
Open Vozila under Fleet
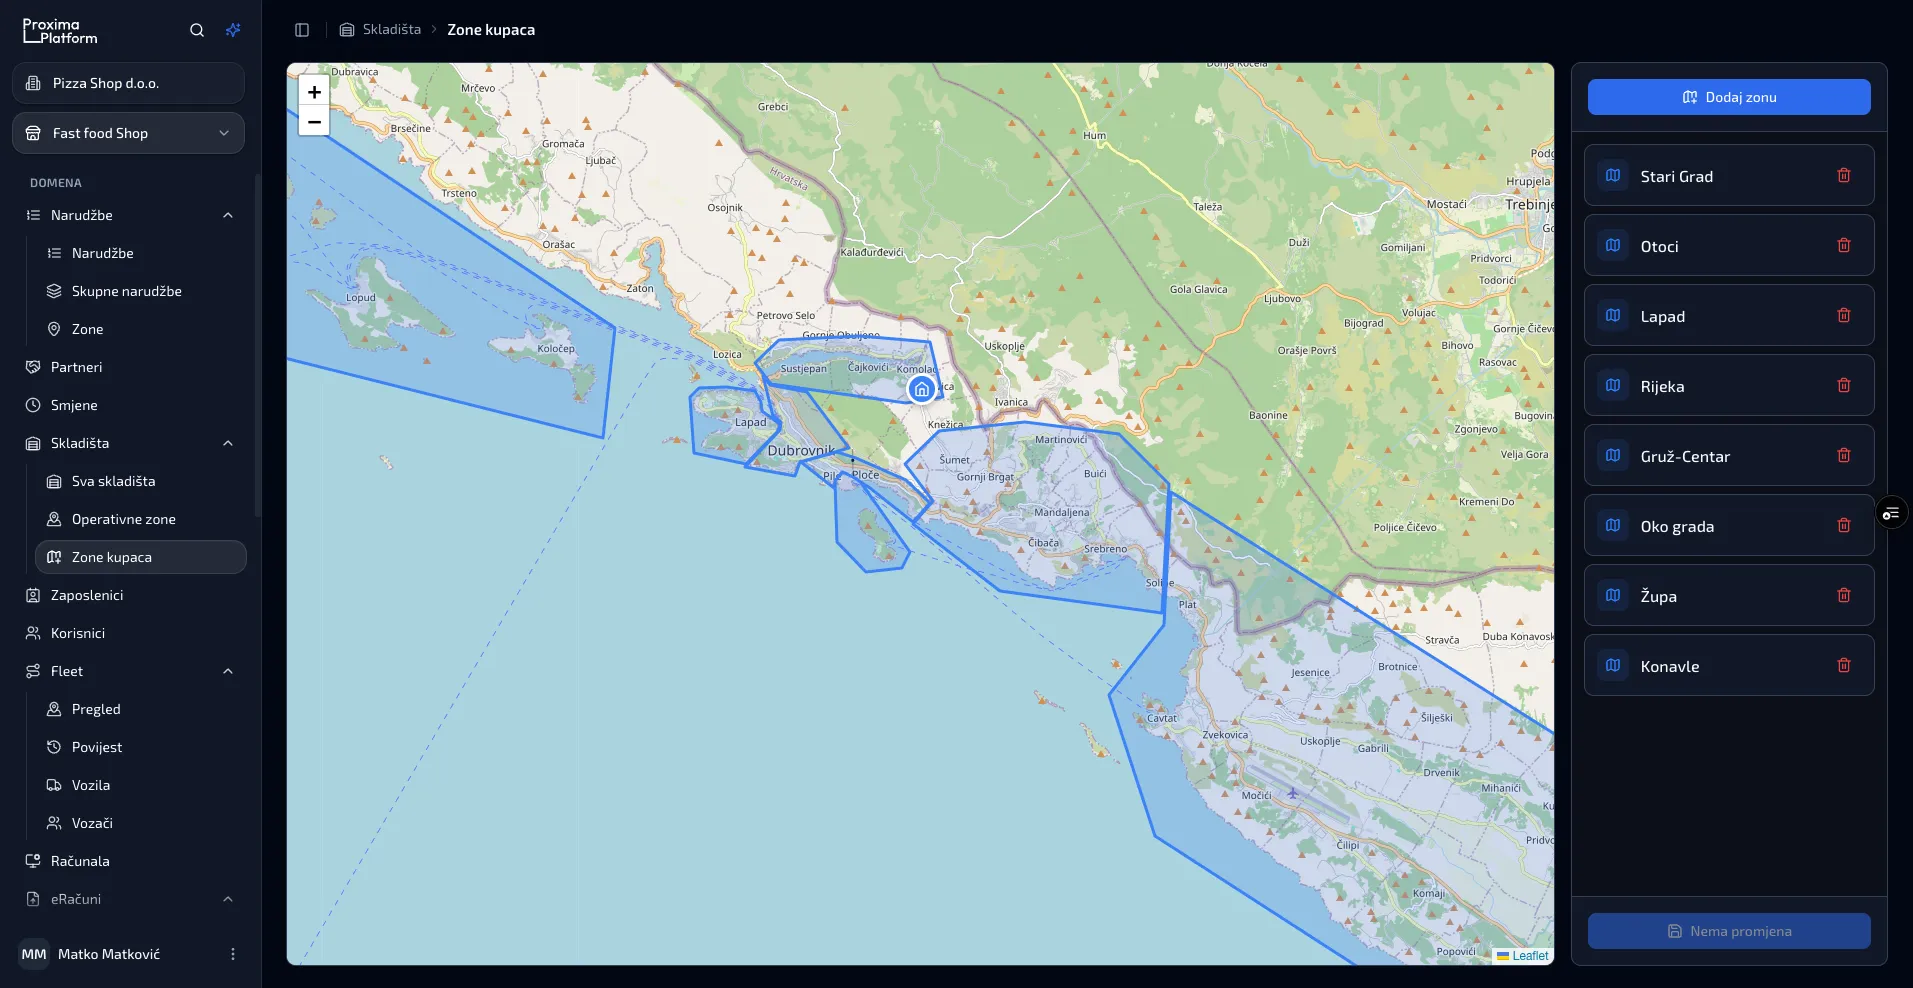140,785
